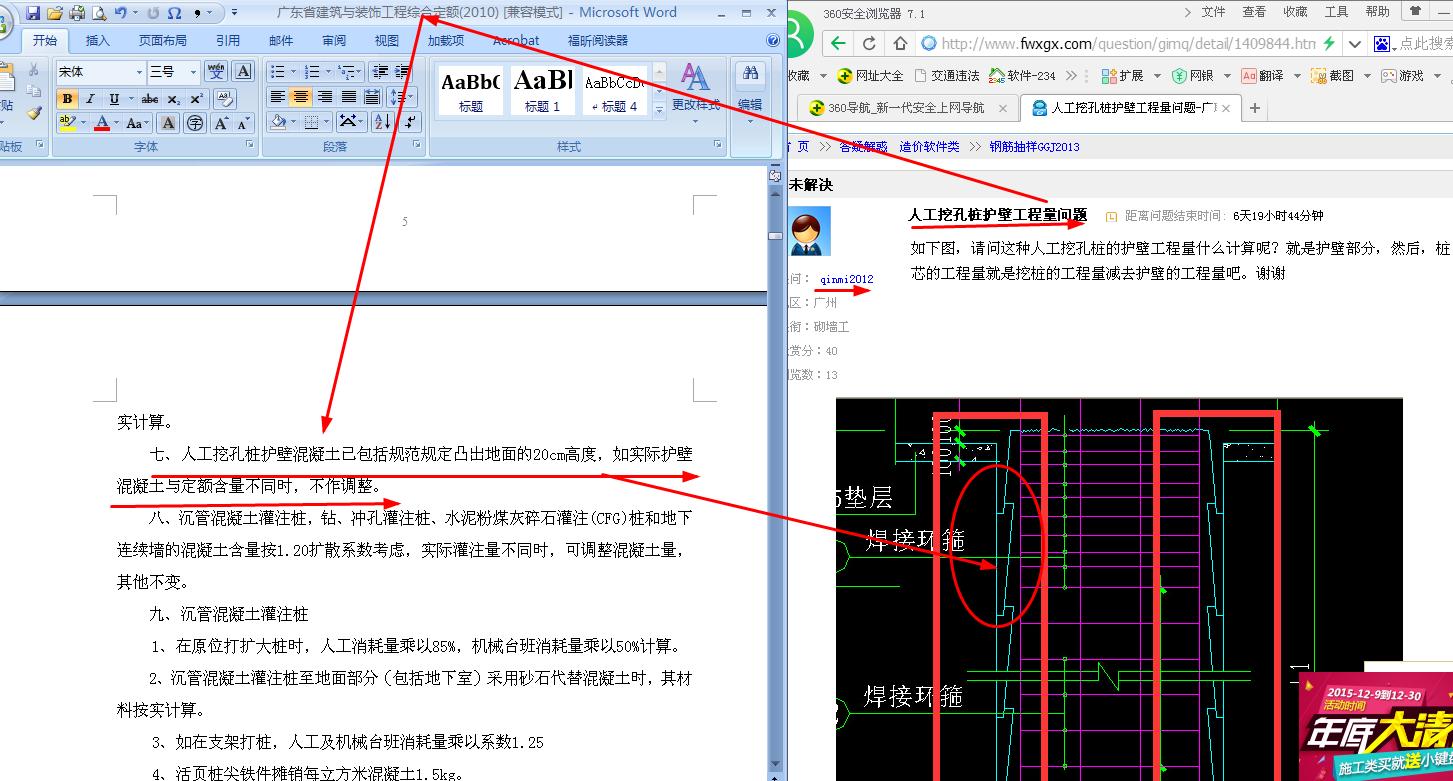Expand styles gallery more arrow
Screen dimensions: 1453x781
pyautogui.click(x=658, y=110)
